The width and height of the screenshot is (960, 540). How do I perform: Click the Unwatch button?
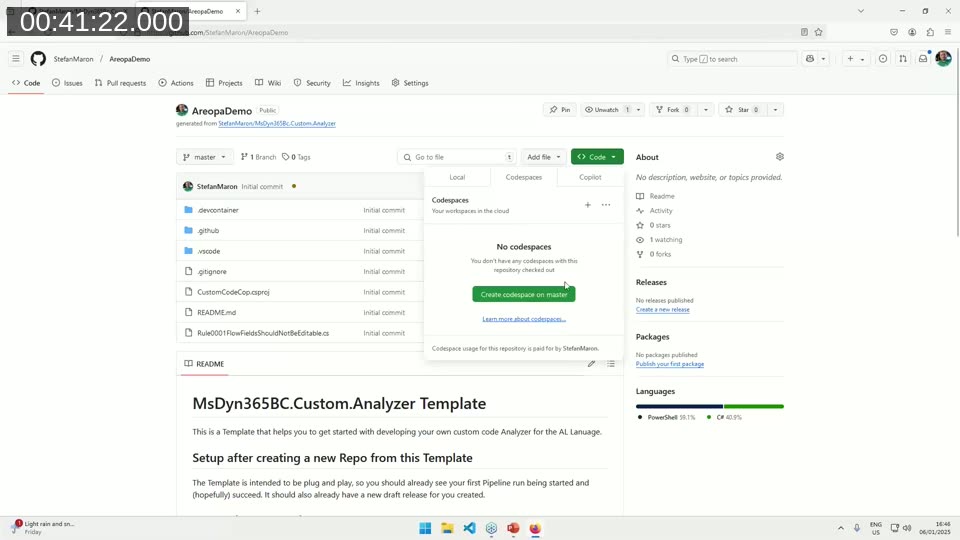click(x=606, y=110)
